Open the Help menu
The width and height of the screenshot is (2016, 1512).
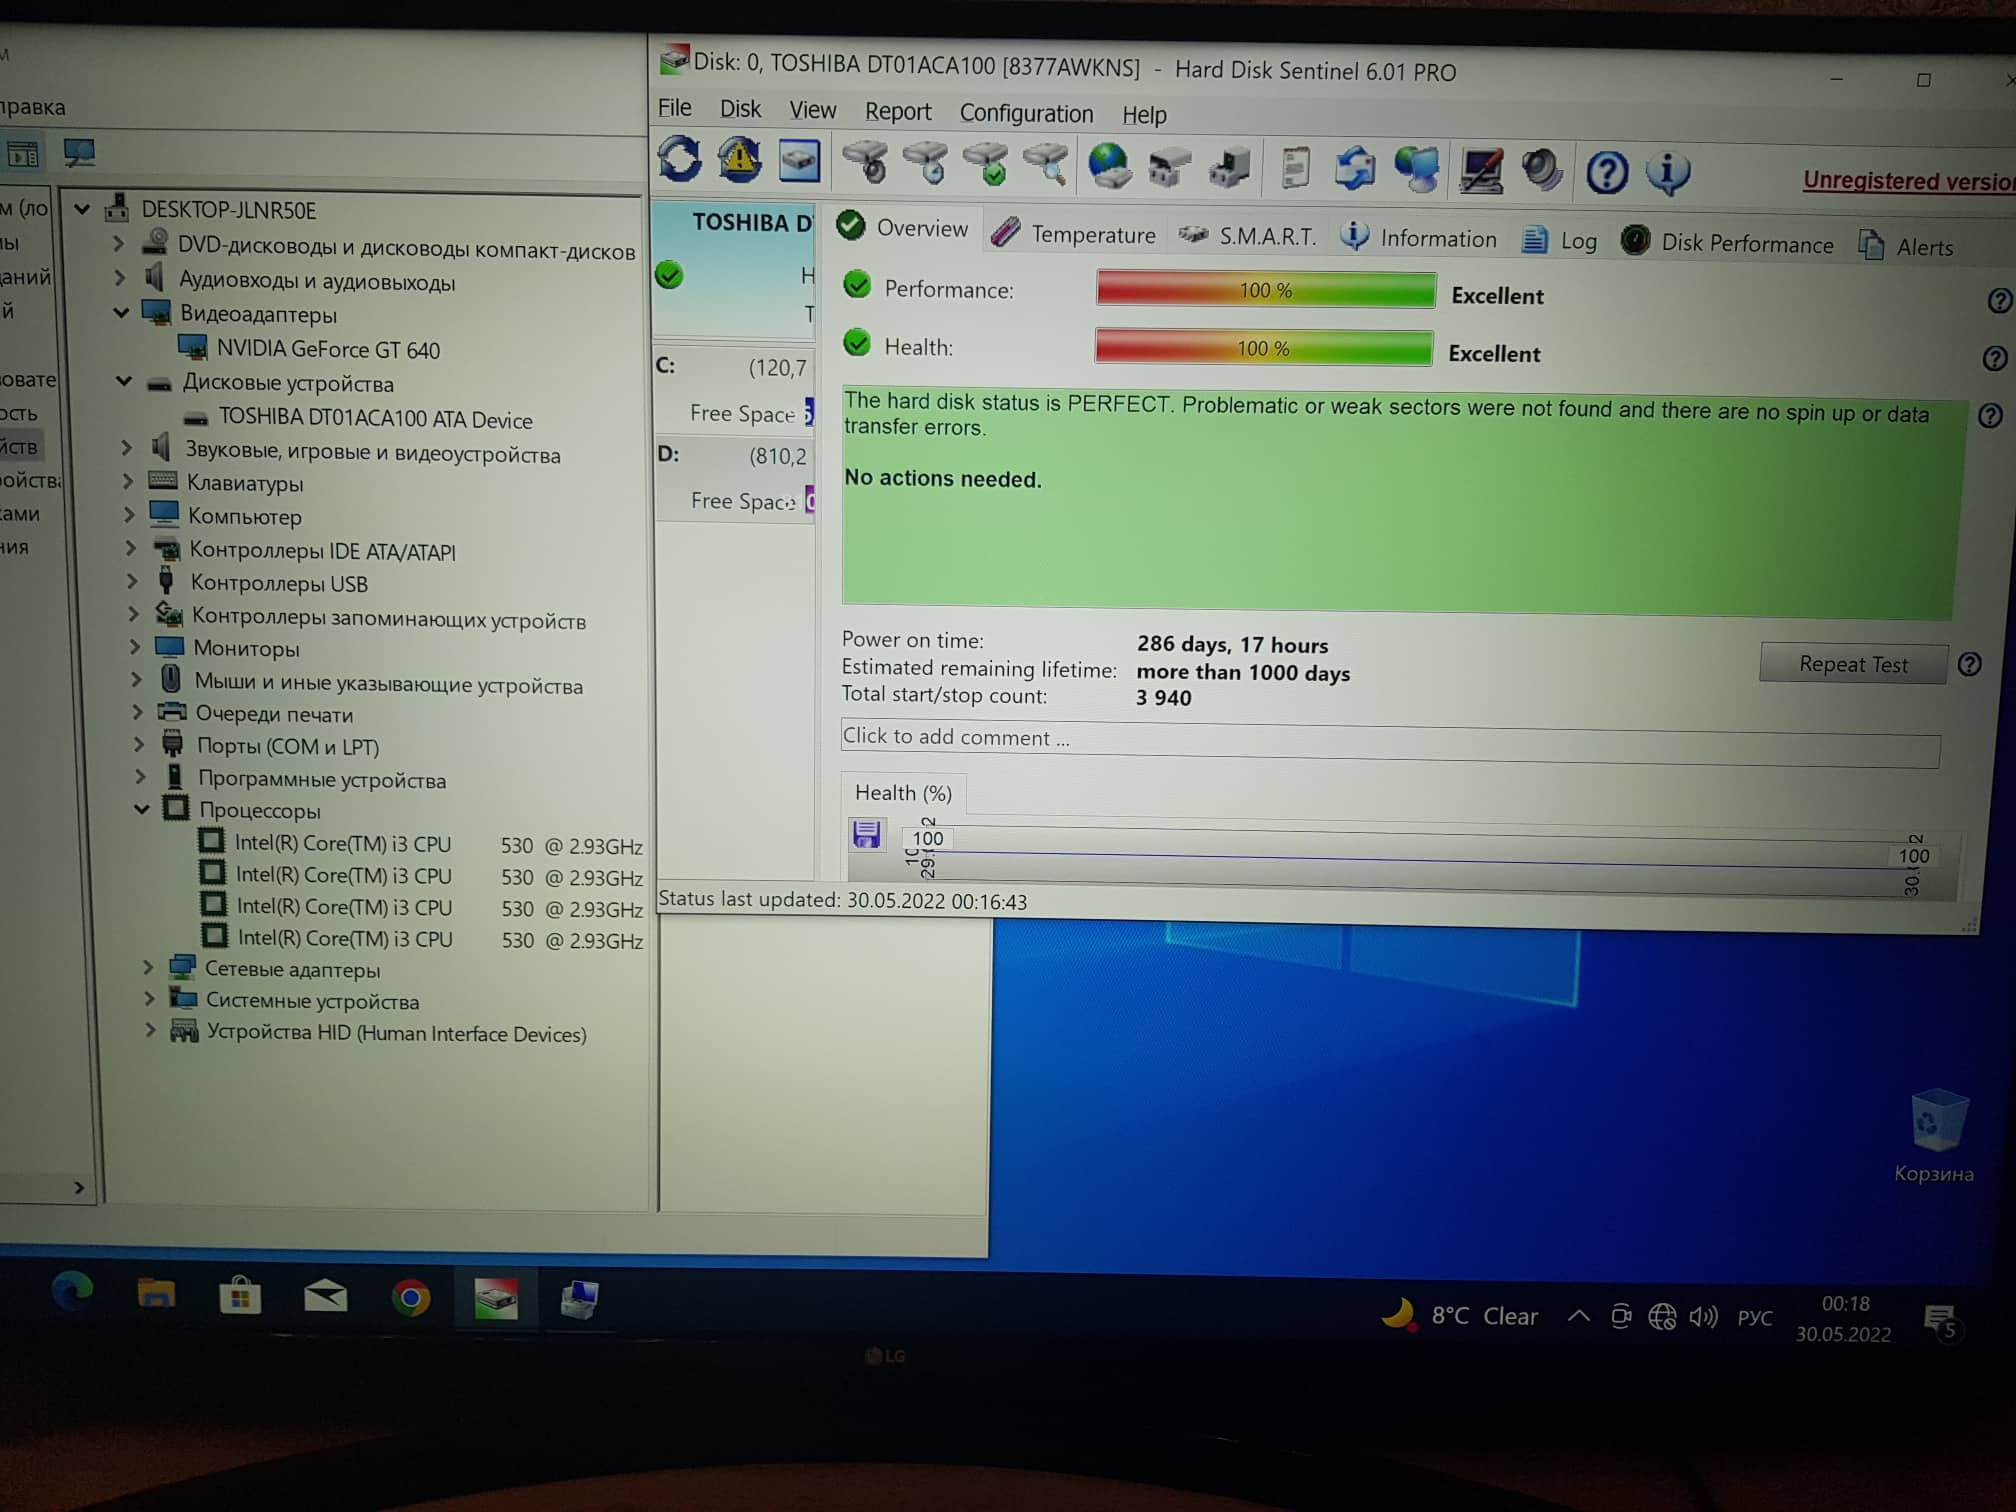pyautogui.click(x=1144, y=115)
